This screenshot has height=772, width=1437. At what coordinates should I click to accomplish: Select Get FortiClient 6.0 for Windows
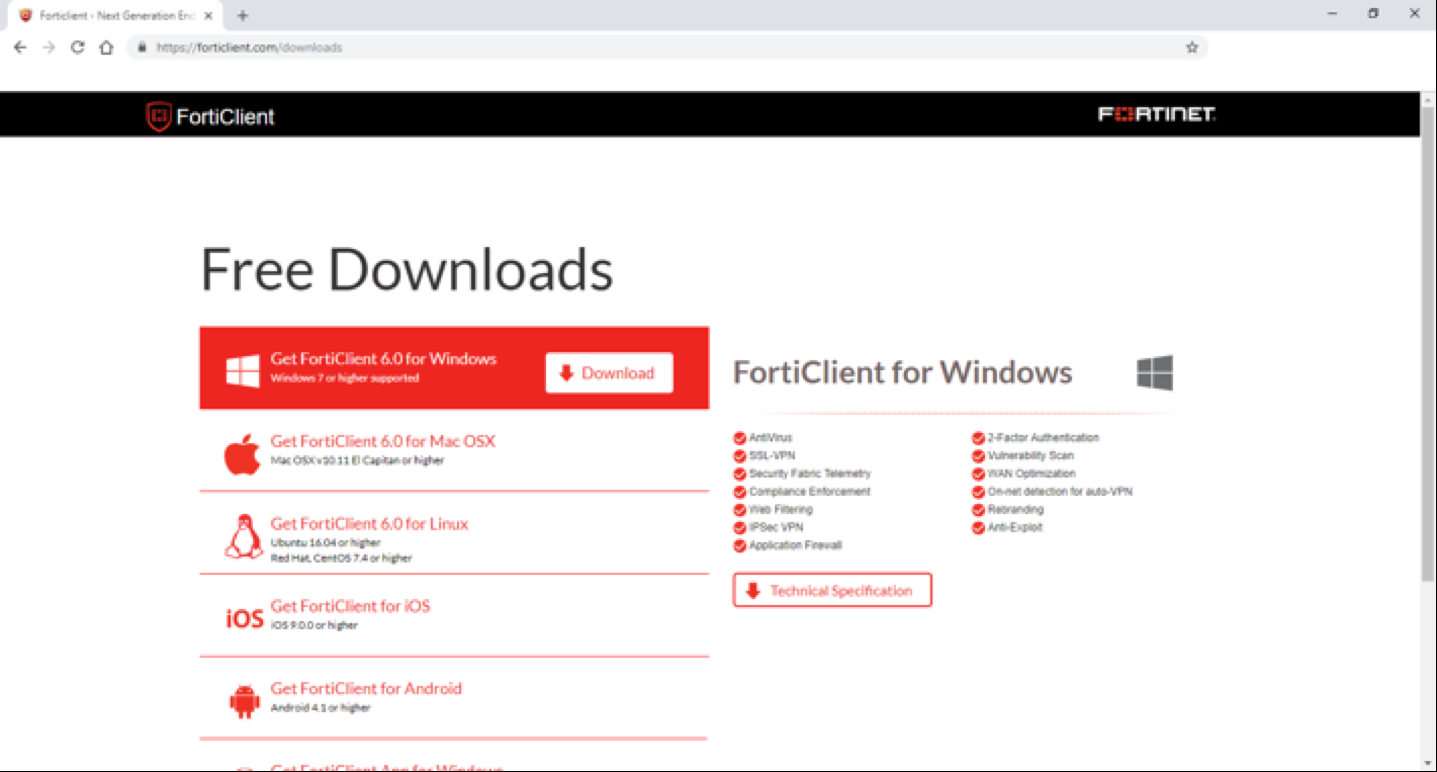[383, 359]
